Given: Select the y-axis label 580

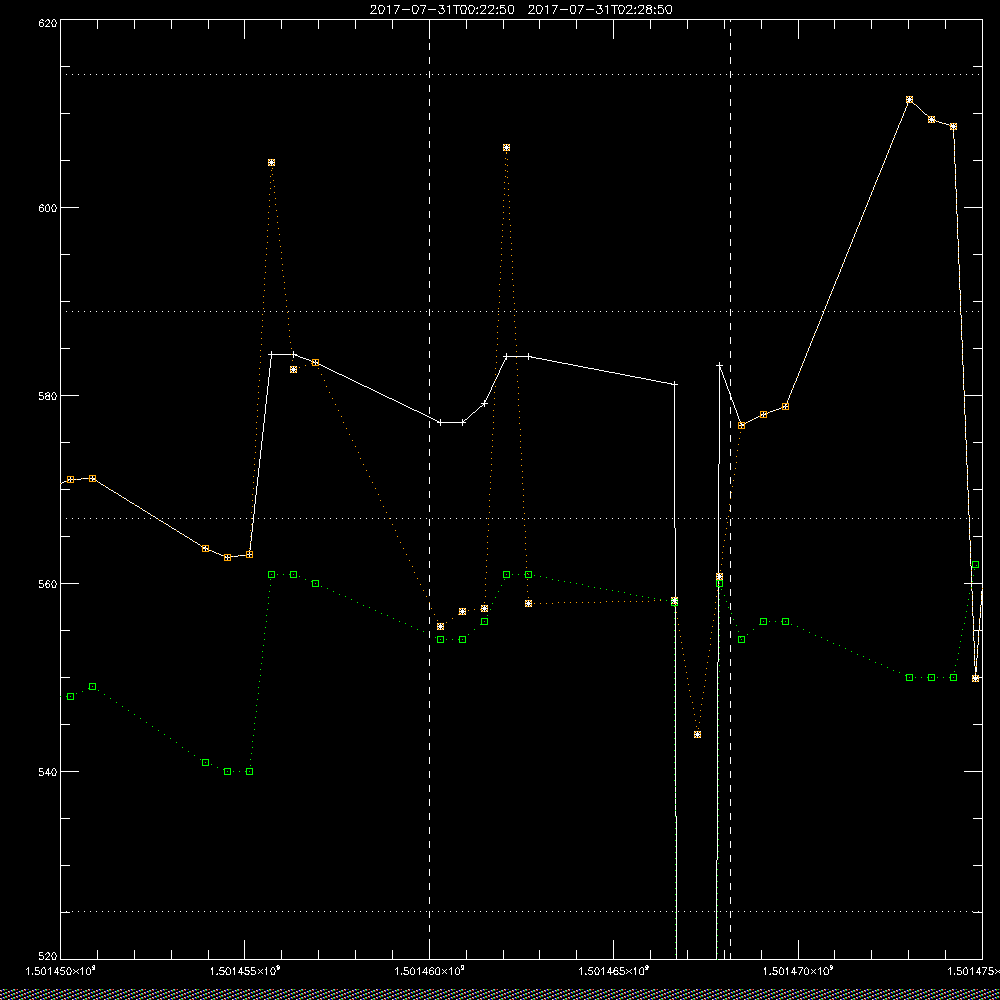Looking at the screenshot, I should [x=48, y=395].
